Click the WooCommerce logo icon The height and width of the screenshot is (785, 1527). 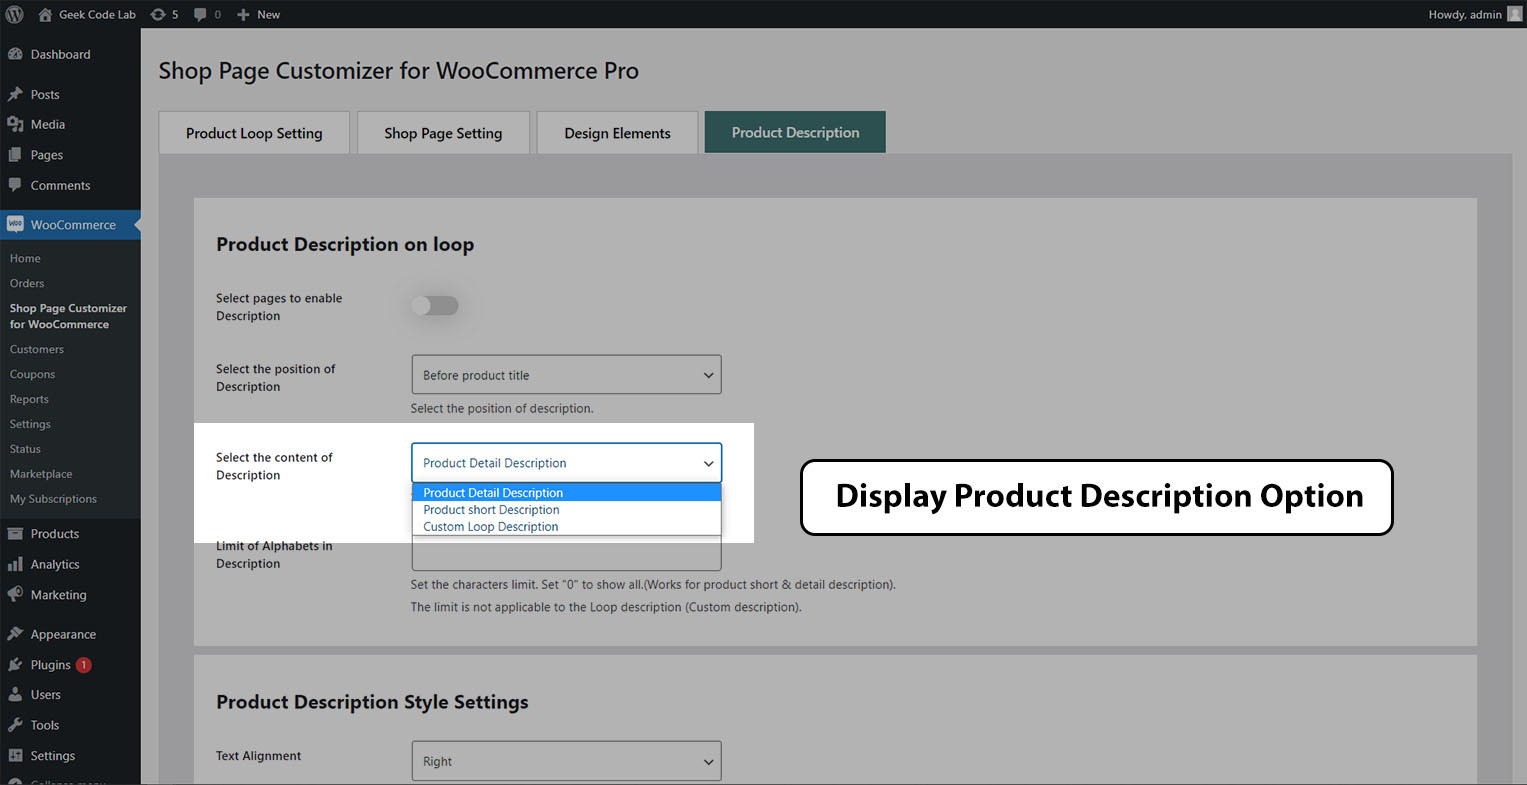point(15,225)
